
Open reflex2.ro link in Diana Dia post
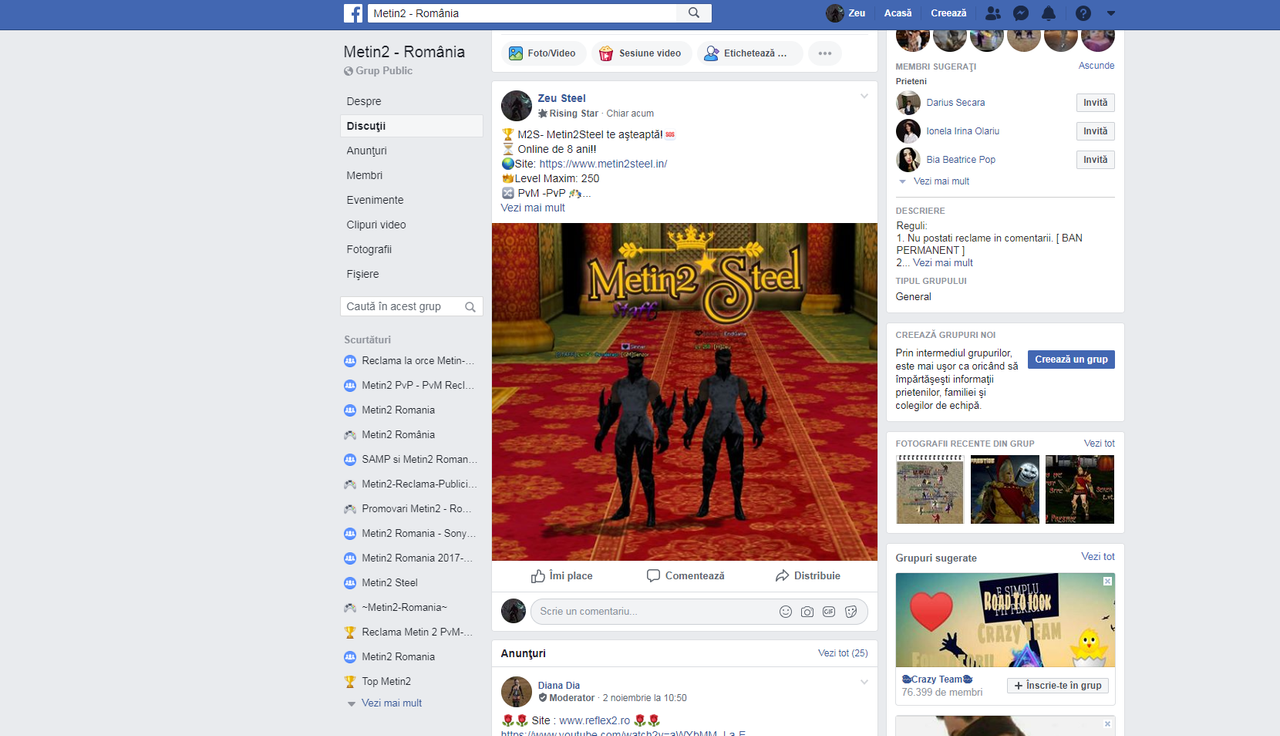pyautogui.click(x=594, y=721)
